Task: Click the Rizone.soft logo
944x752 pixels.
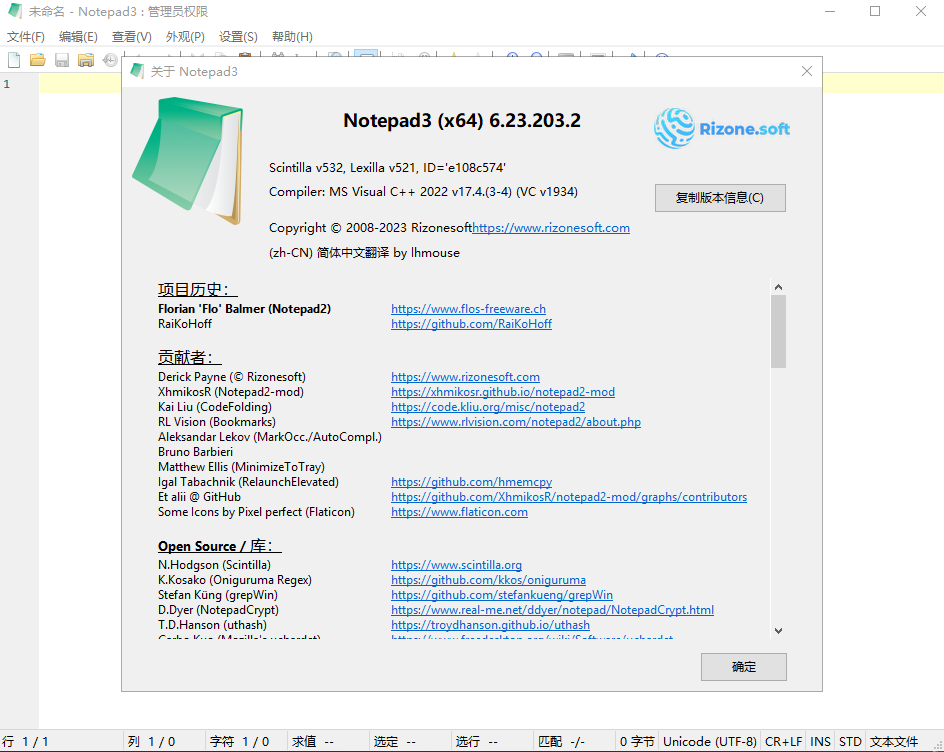Action: click(722, 128)
